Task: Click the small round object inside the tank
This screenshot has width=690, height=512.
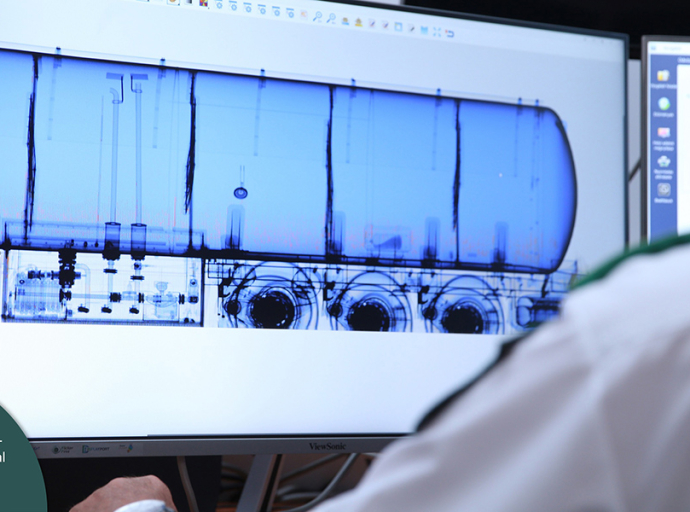Action: [x=240, y=192]
